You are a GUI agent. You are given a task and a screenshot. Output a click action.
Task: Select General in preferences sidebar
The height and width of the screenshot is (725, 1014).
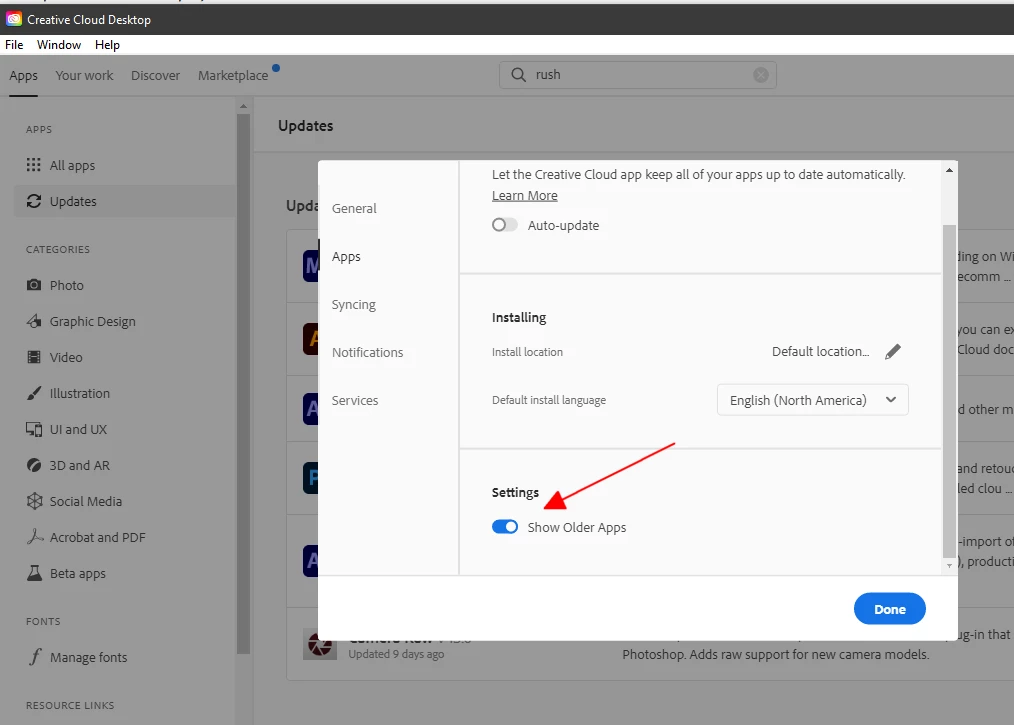pos(354,208)
